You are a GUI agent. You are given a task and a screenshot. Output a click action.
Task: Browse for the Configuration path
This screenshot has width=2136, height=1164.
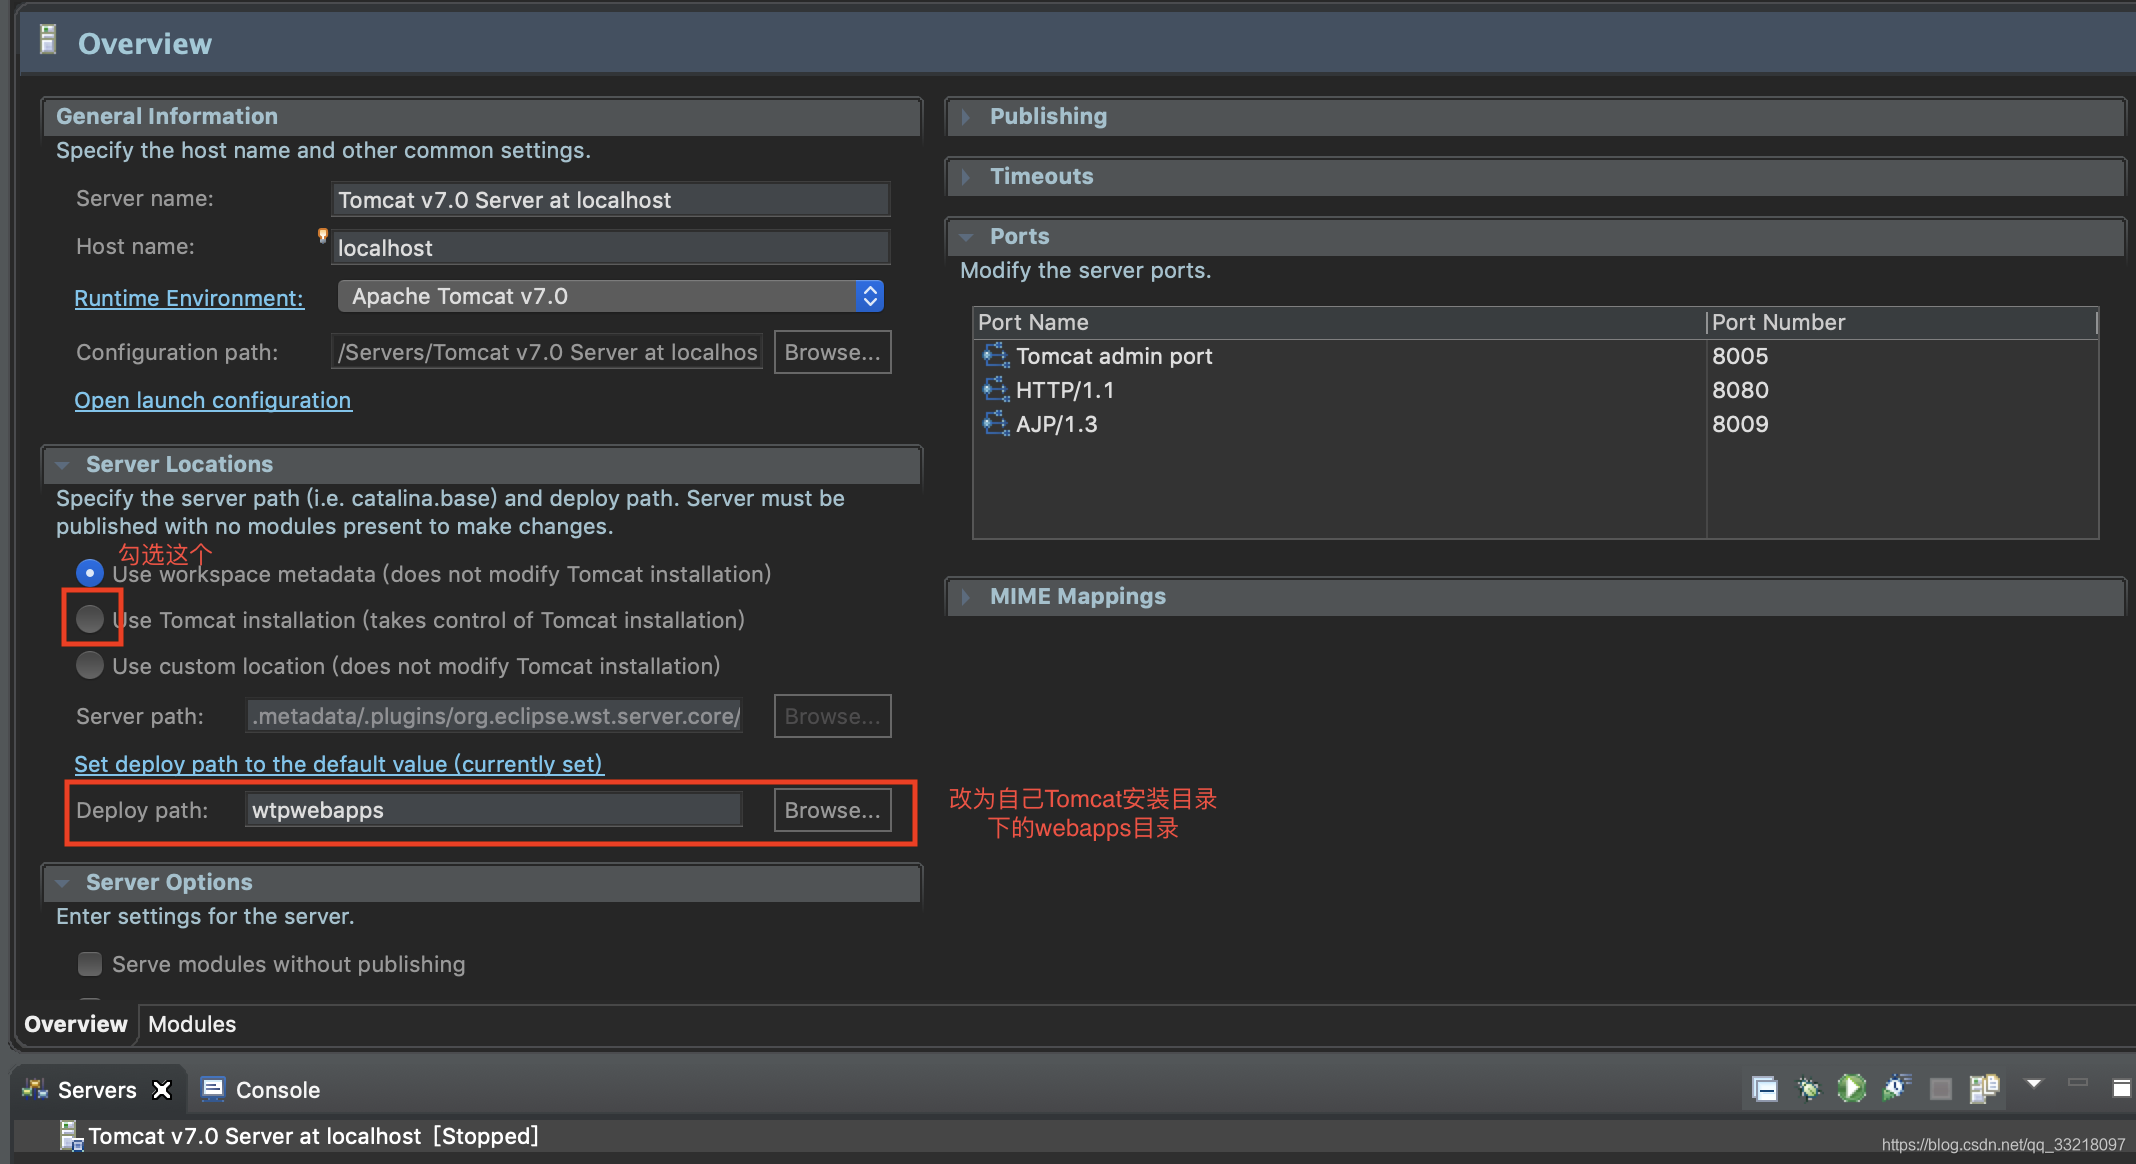tap(832, 352)
